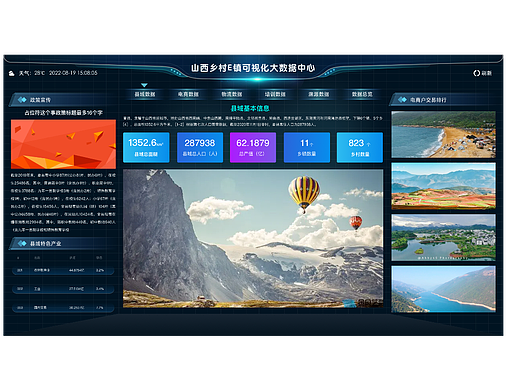Open the orange policy banner image
The image size is (520, 390).
pos(63,144)
